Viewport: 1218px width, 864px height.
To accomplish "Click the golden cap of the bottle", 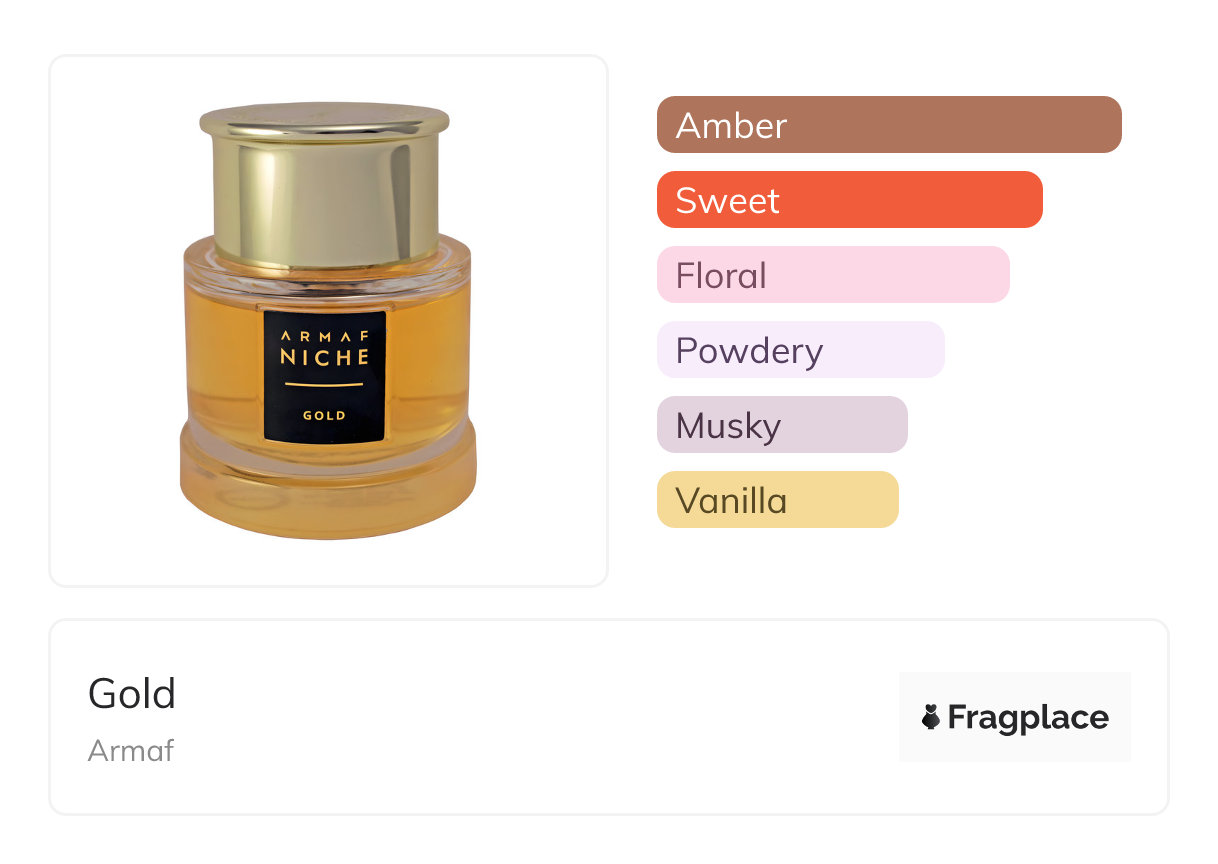I will coord(325,185).
